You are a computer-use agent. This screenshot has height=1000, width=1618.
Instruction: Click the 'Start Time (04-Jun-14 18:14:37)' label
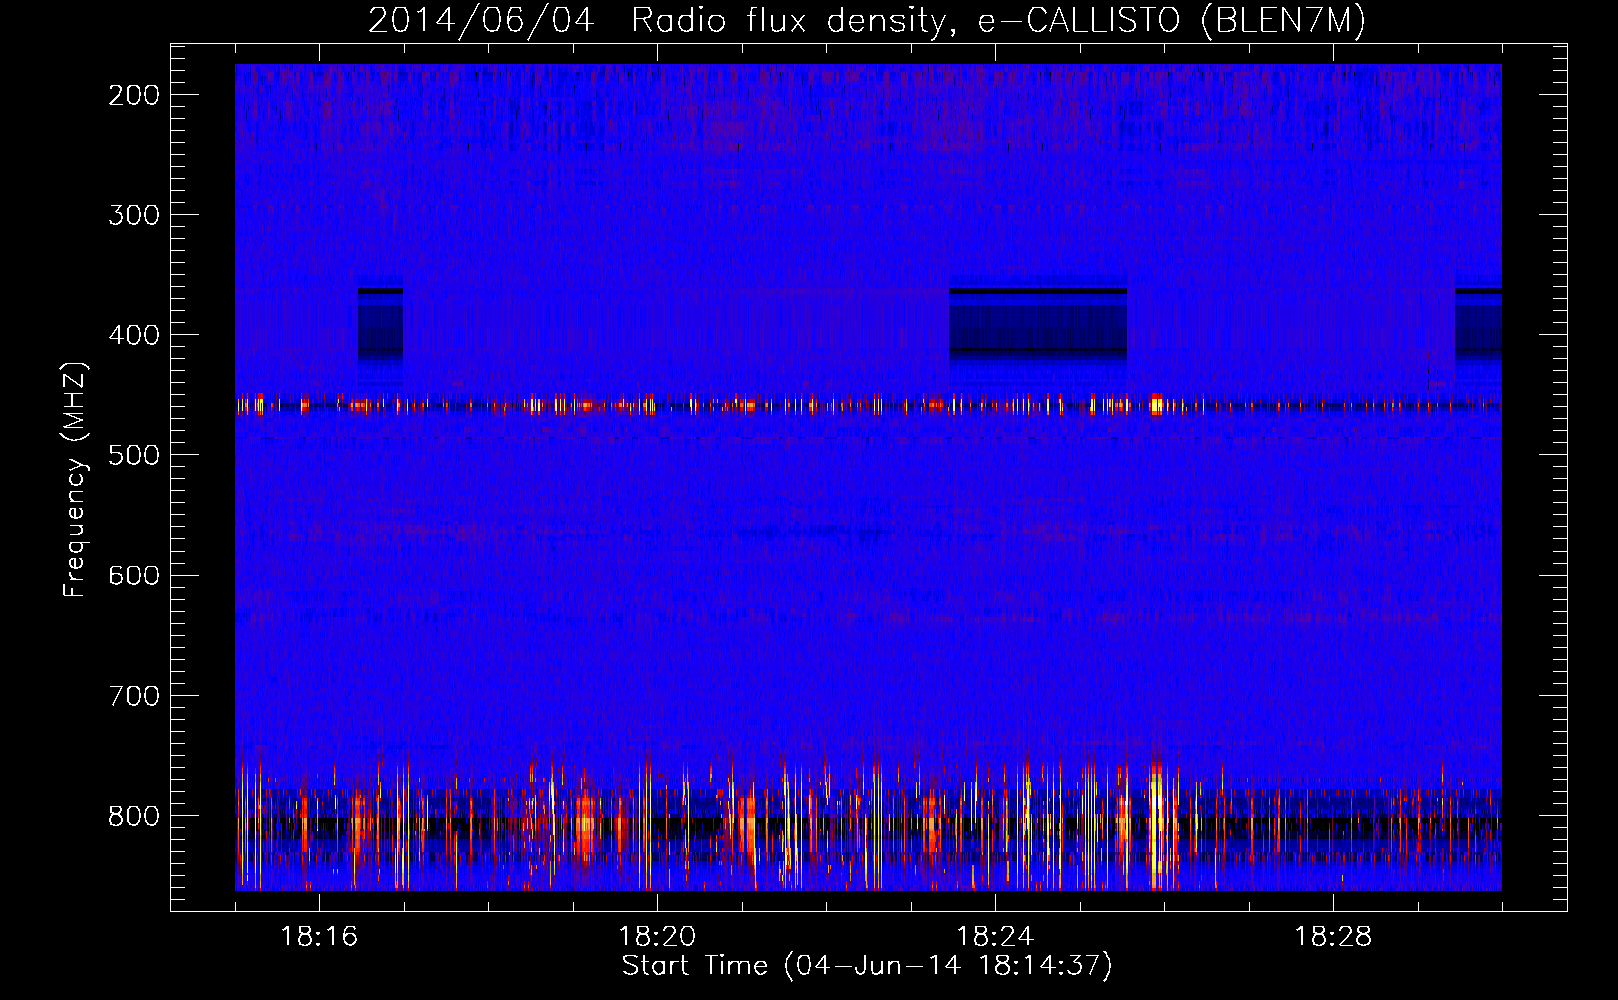click(x=867, y=966)
